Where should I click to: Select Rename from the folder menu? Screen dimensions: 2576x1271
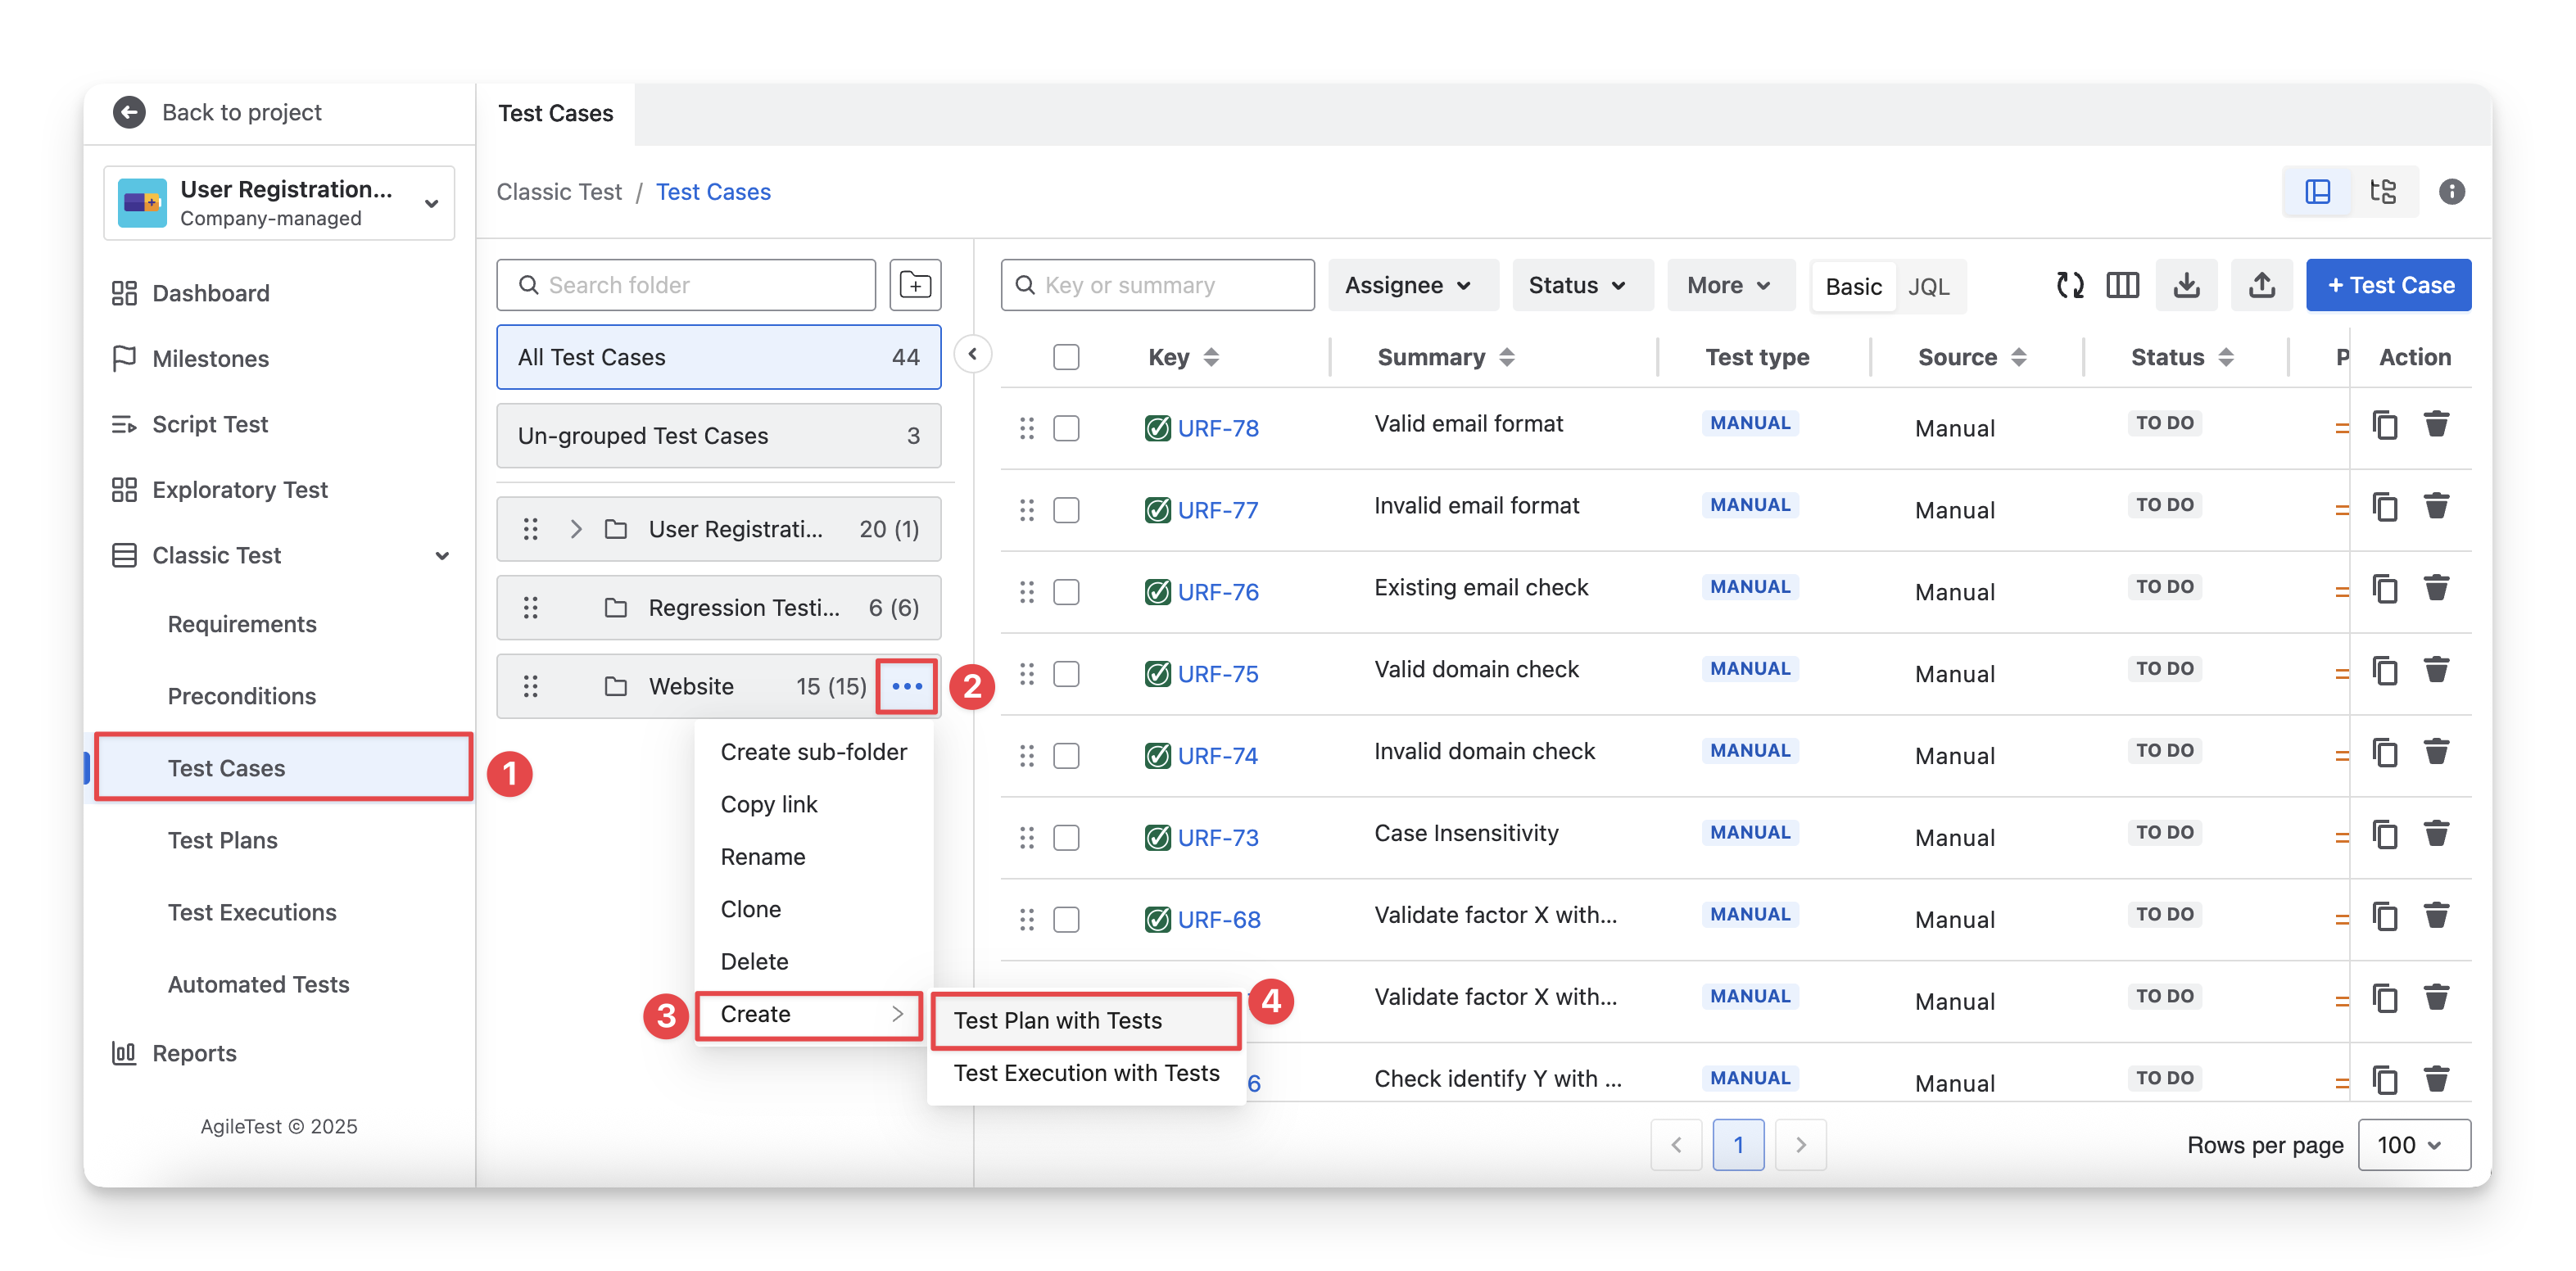tap(763, 857)
